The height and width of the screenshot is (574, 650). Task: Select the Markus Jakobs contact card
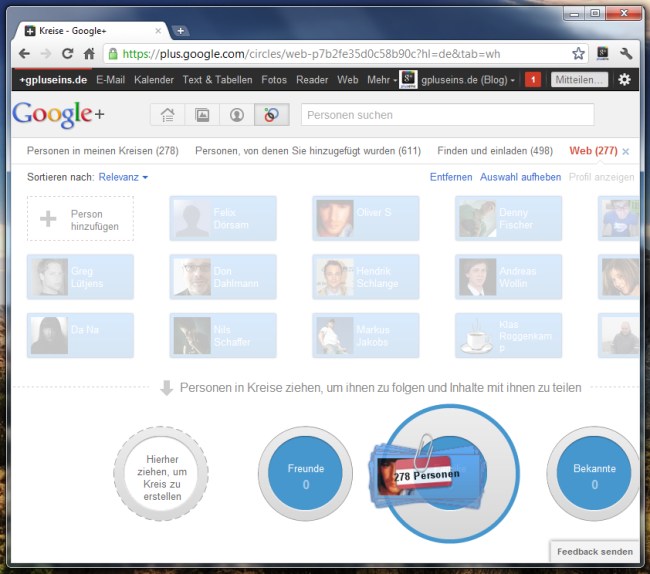coord(366,335)
